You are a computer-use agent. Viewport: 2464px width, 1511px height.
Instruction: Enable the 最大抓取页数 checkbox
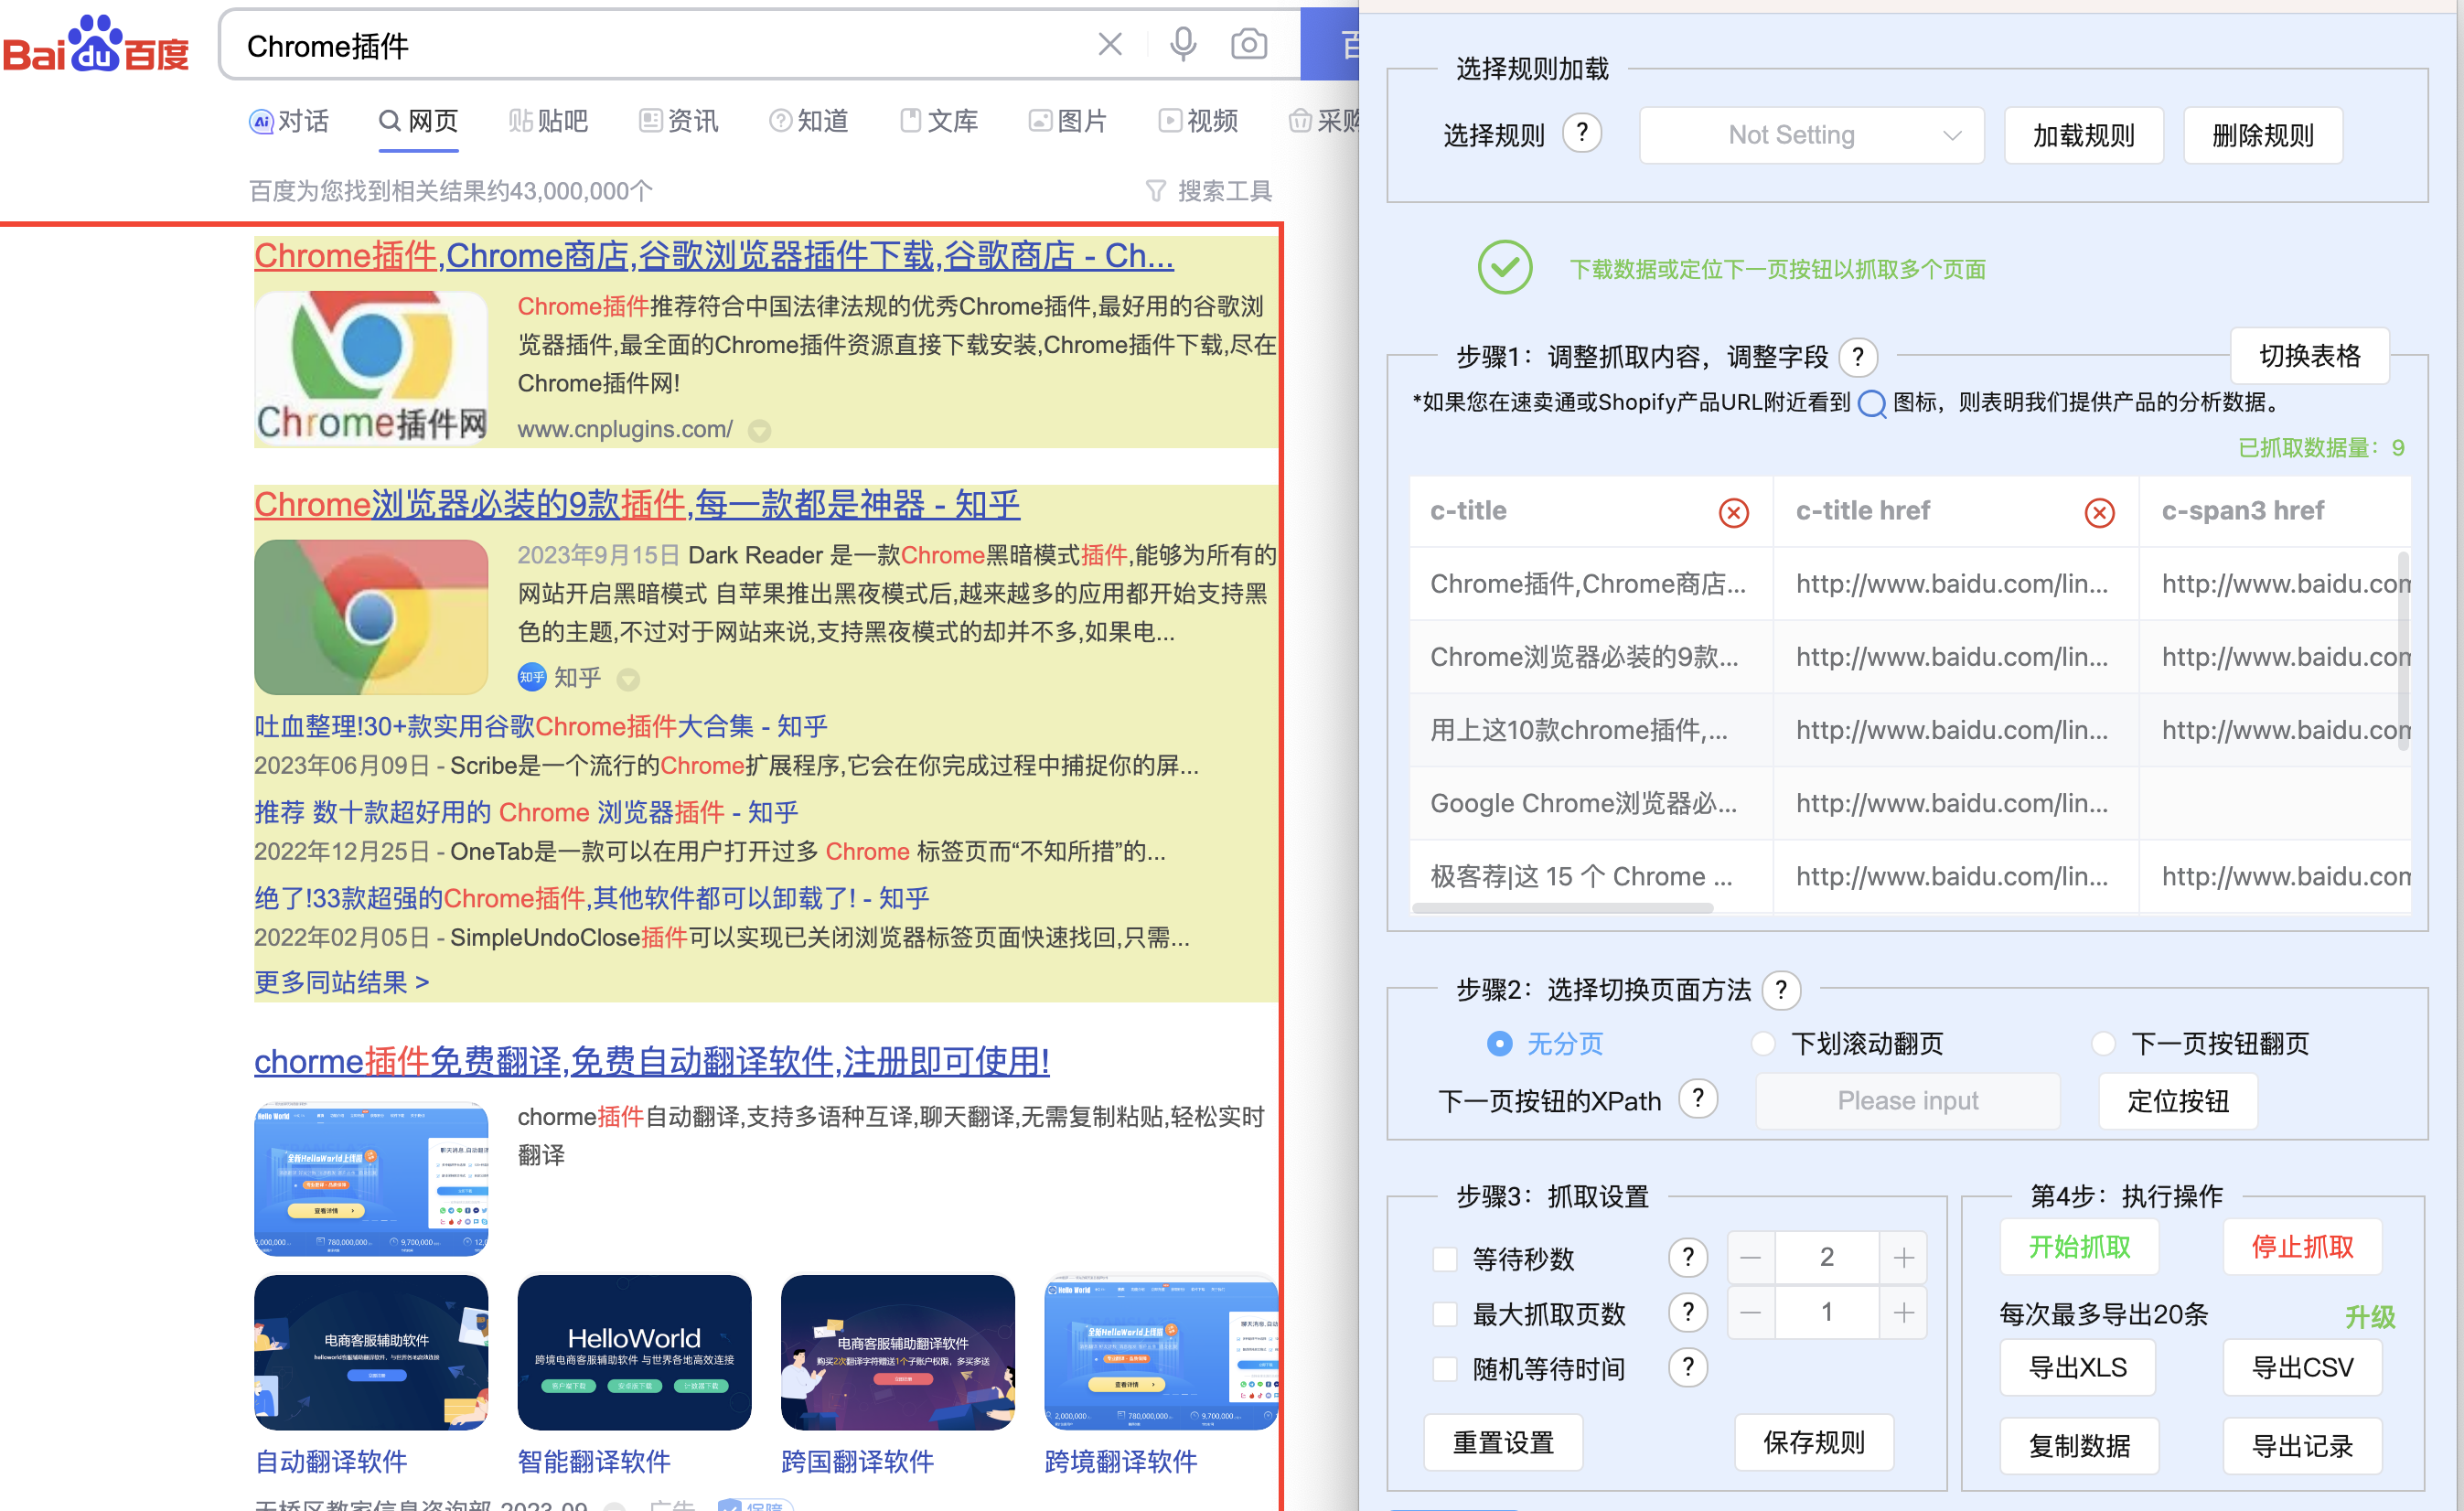click(x=1444, y=1313)
